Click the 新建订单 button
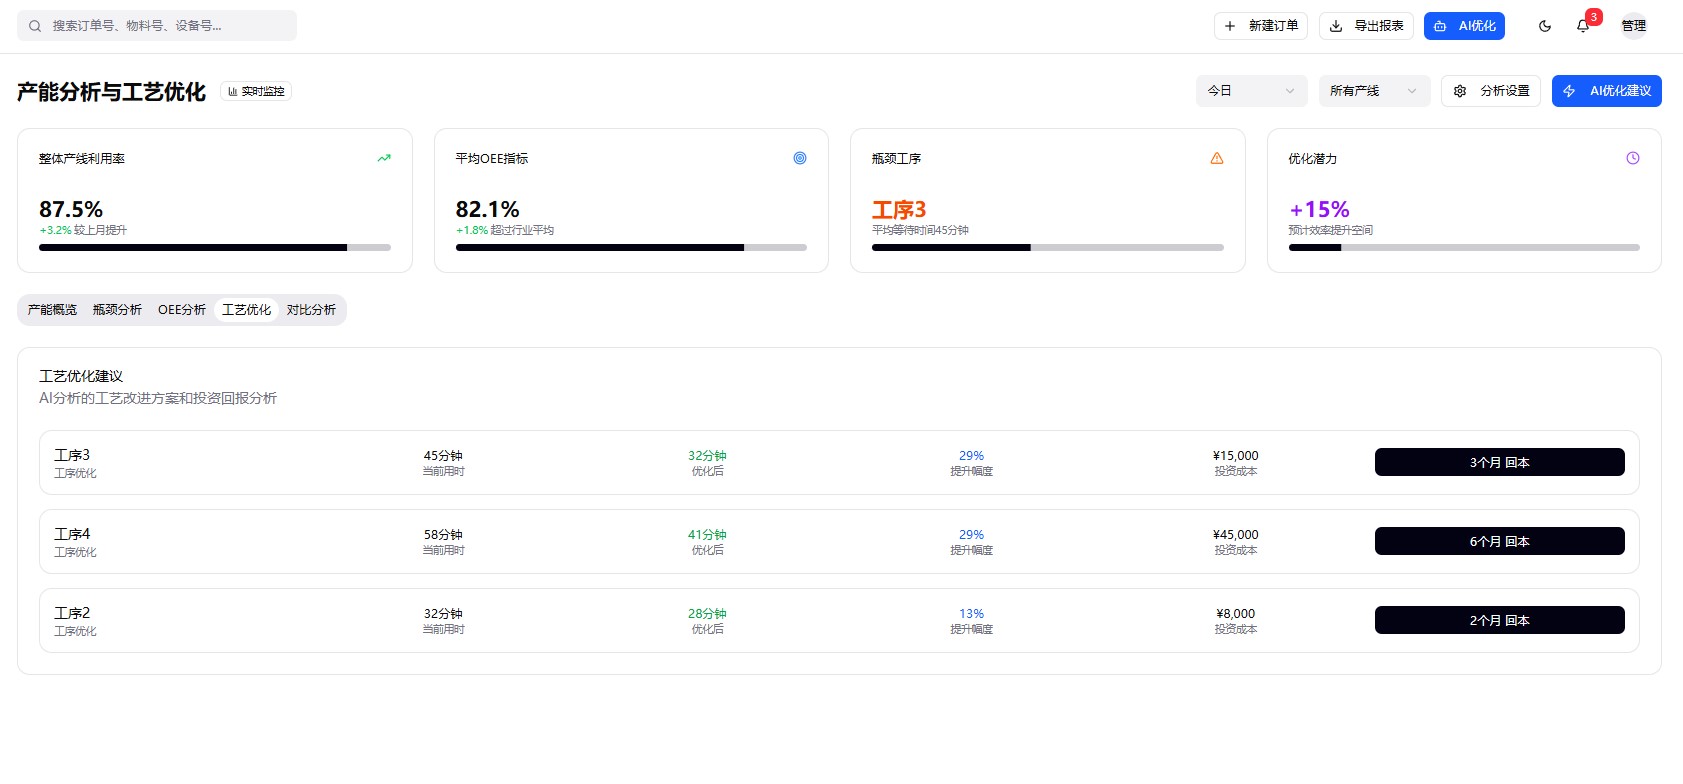 coord(1261,26)
